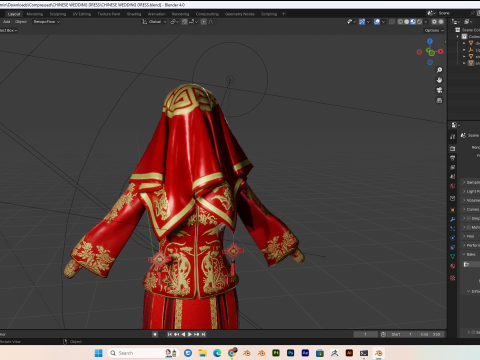Viewport: 480px width, 360px height.
Task: Select rendered viewport shading
Action: pos(419,22)
